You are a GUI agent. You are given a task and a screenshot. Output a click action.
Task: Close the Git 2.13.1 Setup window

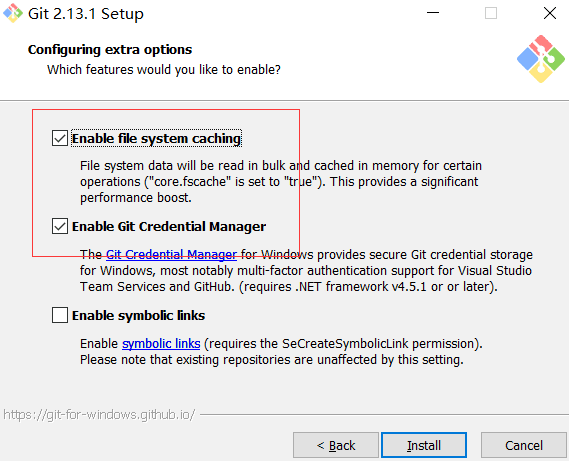tap(550, 13)
